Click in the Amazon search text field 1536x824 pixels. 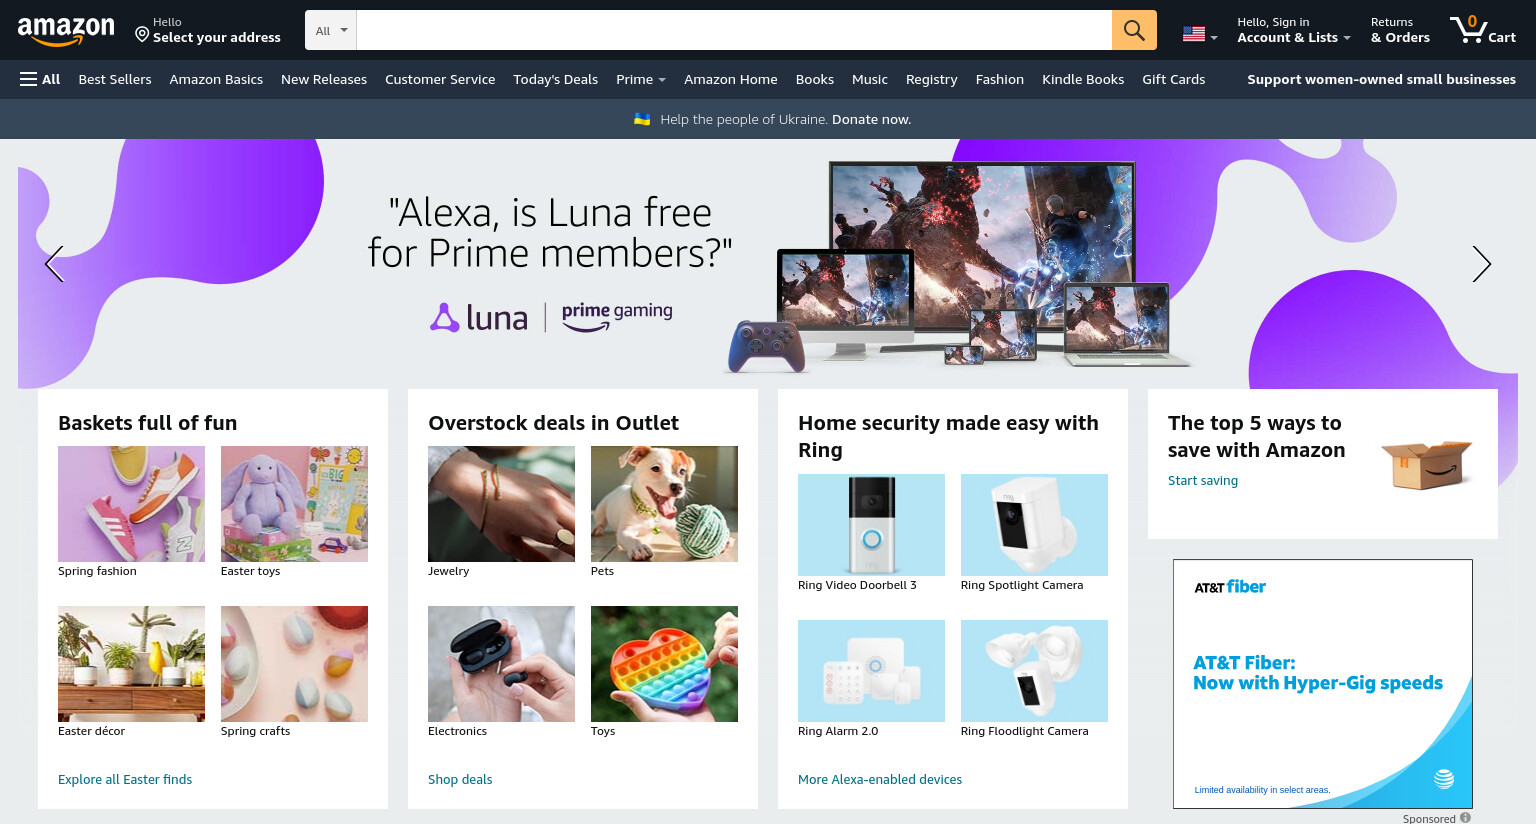click(x=734, y=30)
